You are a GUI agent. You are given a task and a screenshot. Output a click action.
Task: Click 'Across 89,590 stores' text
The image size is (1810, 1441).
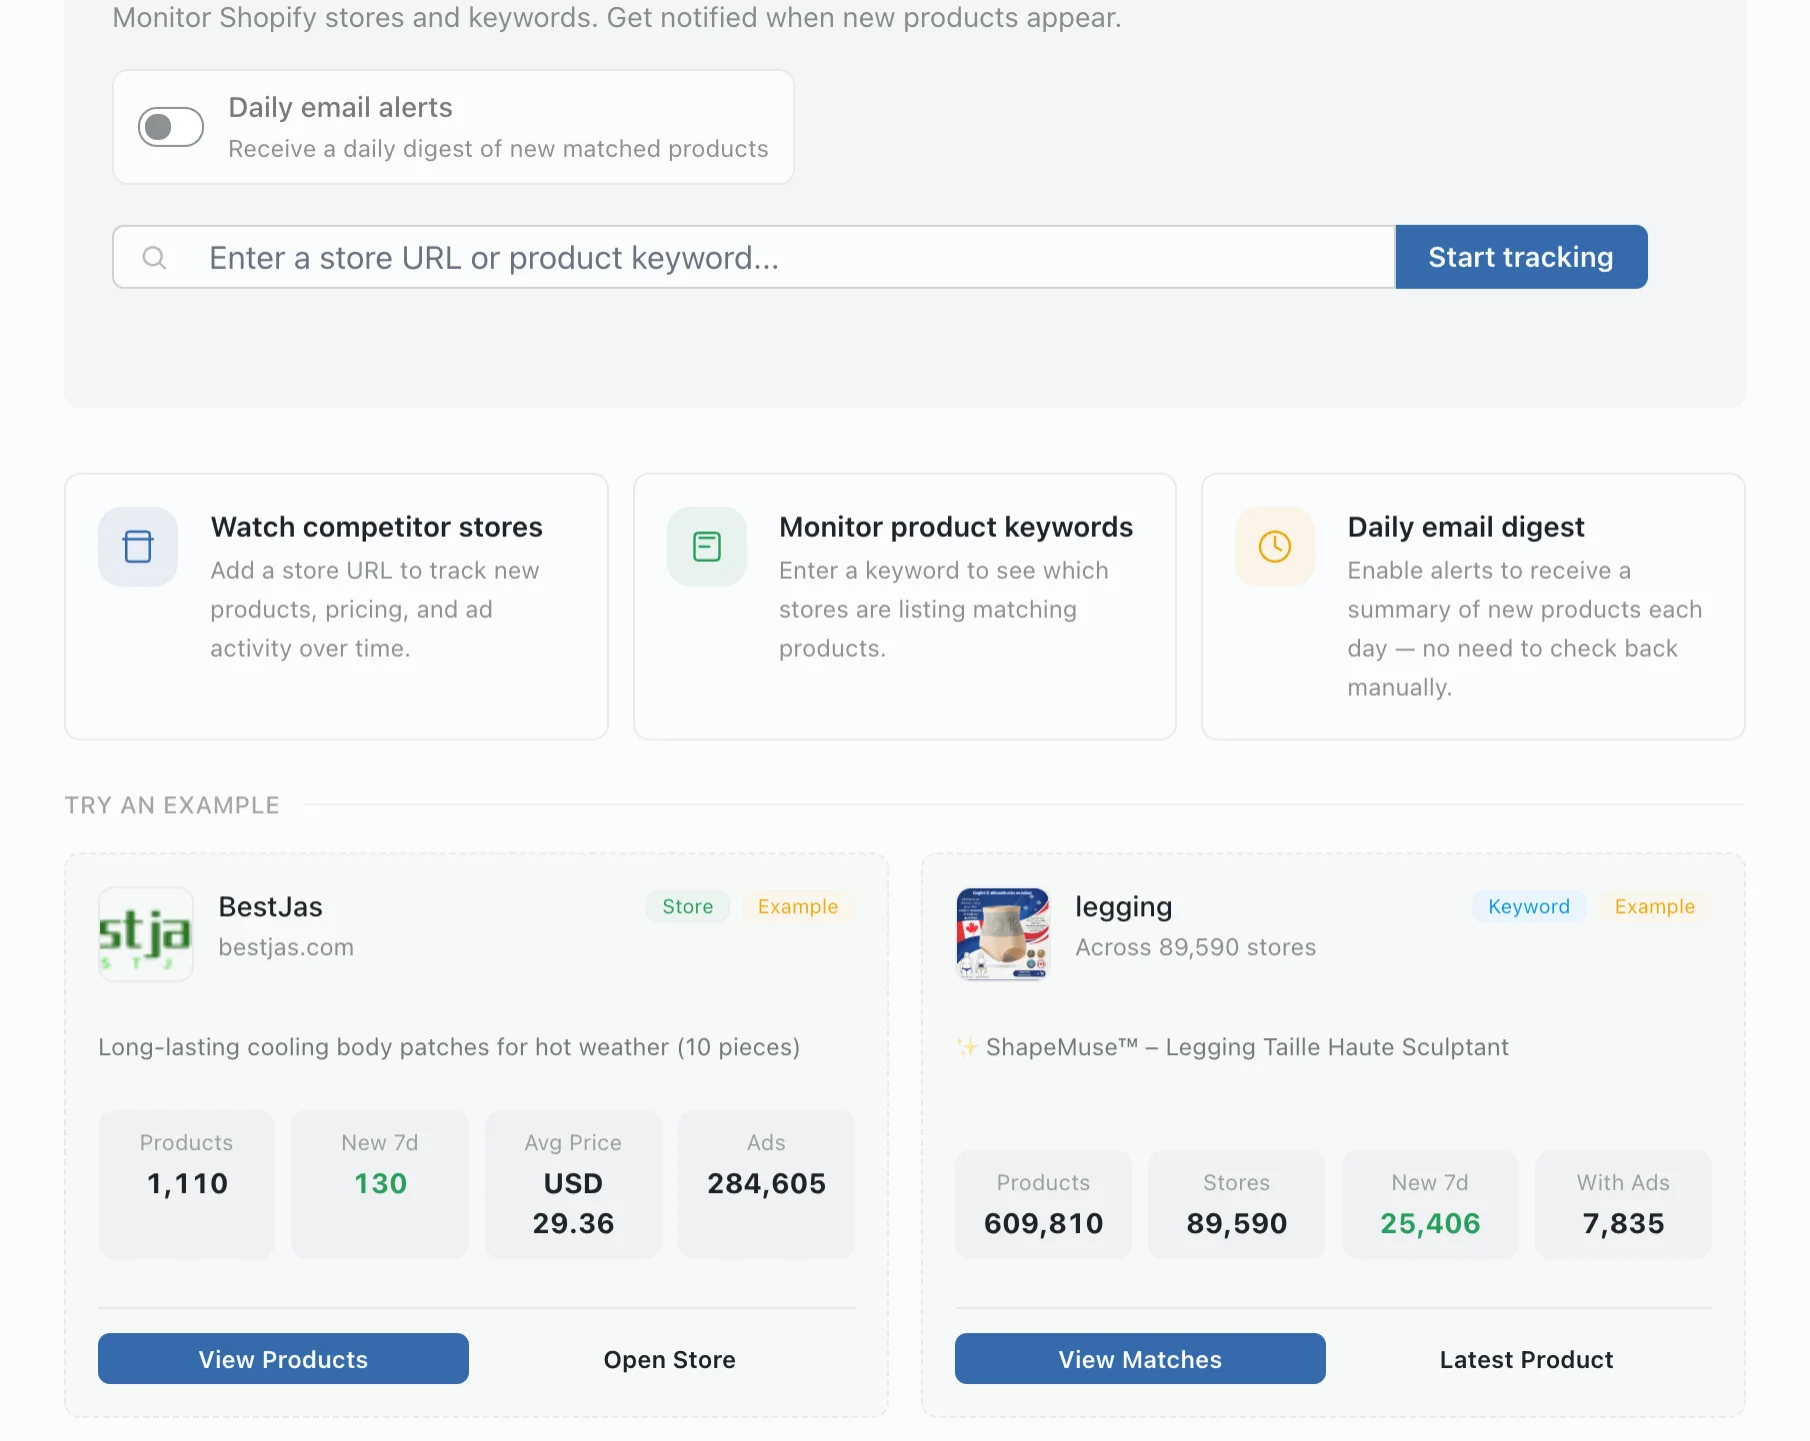point(1196,947)
